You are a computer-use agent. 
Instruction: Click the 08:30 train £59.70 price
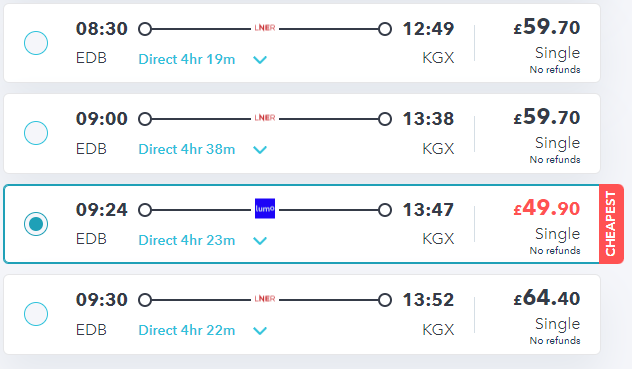pos(547,27)
